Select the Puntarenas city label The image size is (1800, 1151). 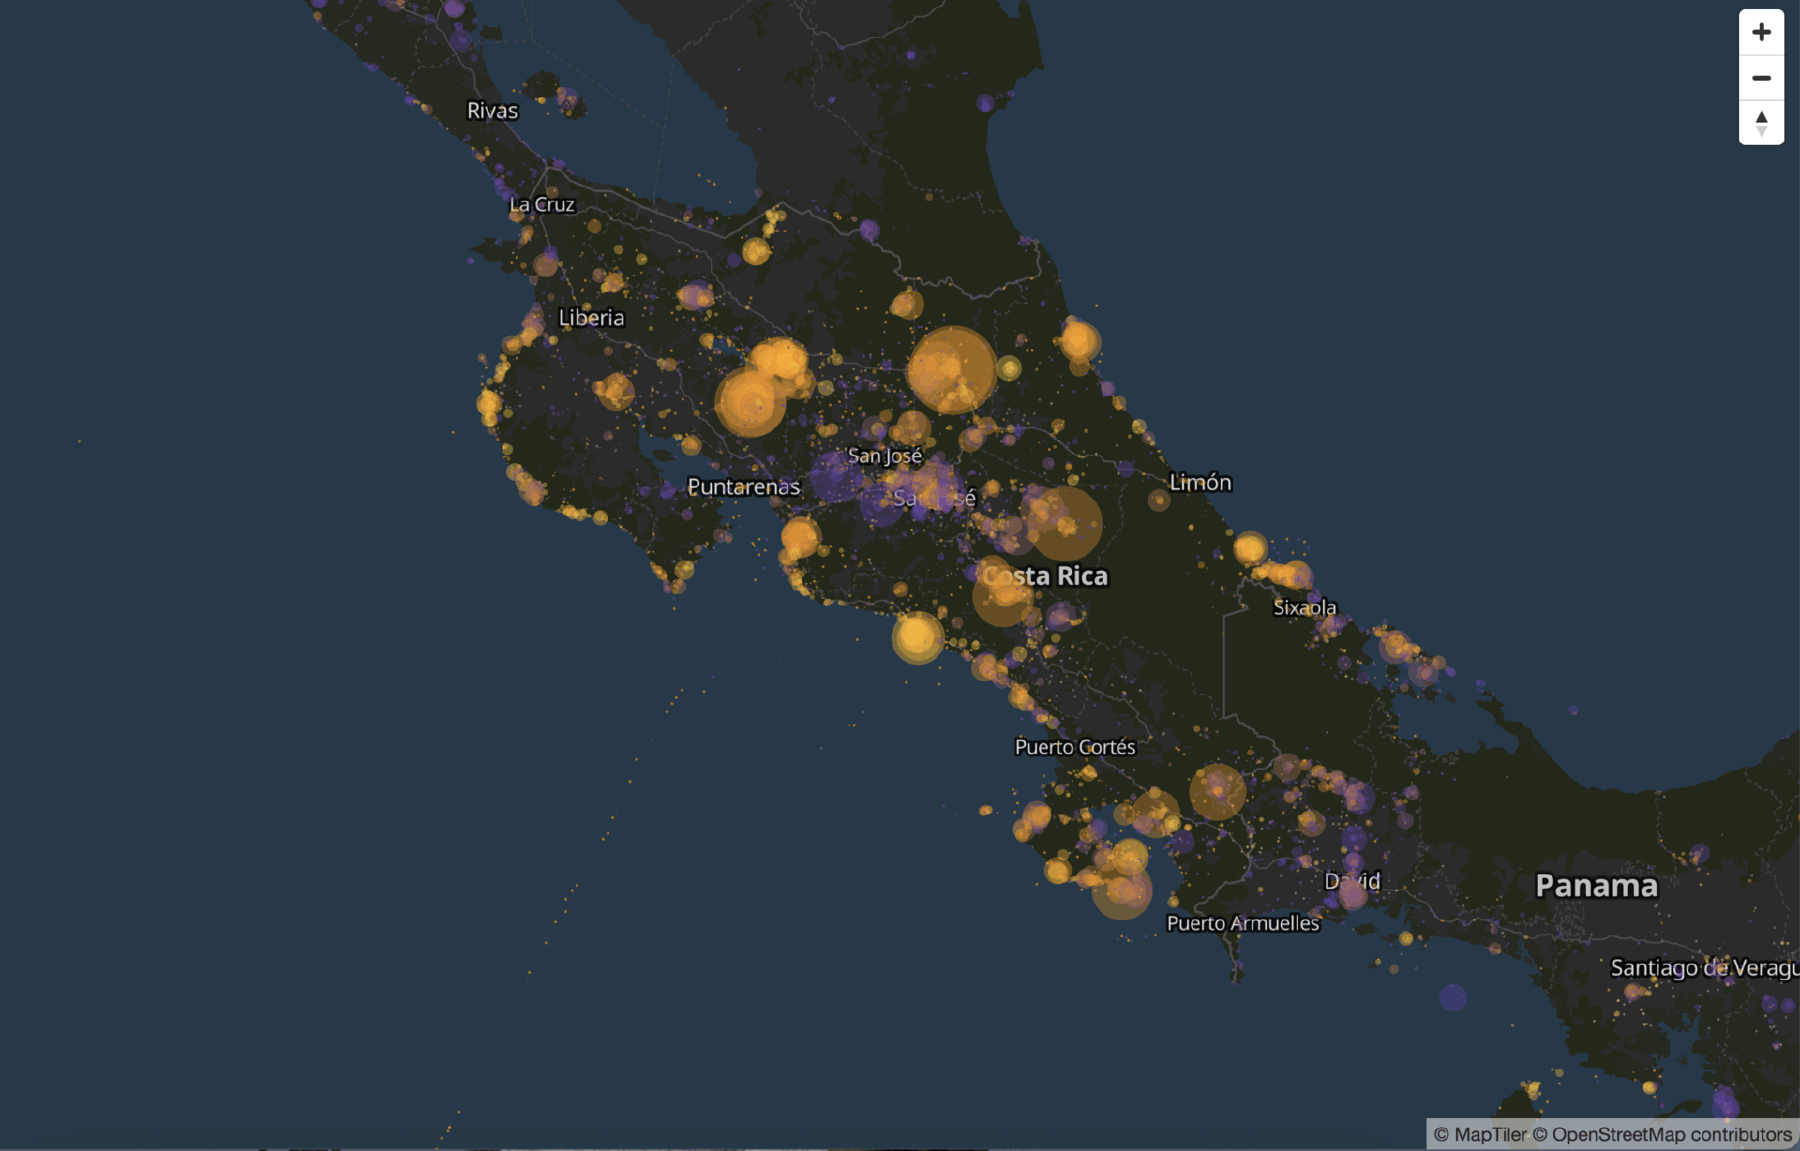tap(745, 489)
